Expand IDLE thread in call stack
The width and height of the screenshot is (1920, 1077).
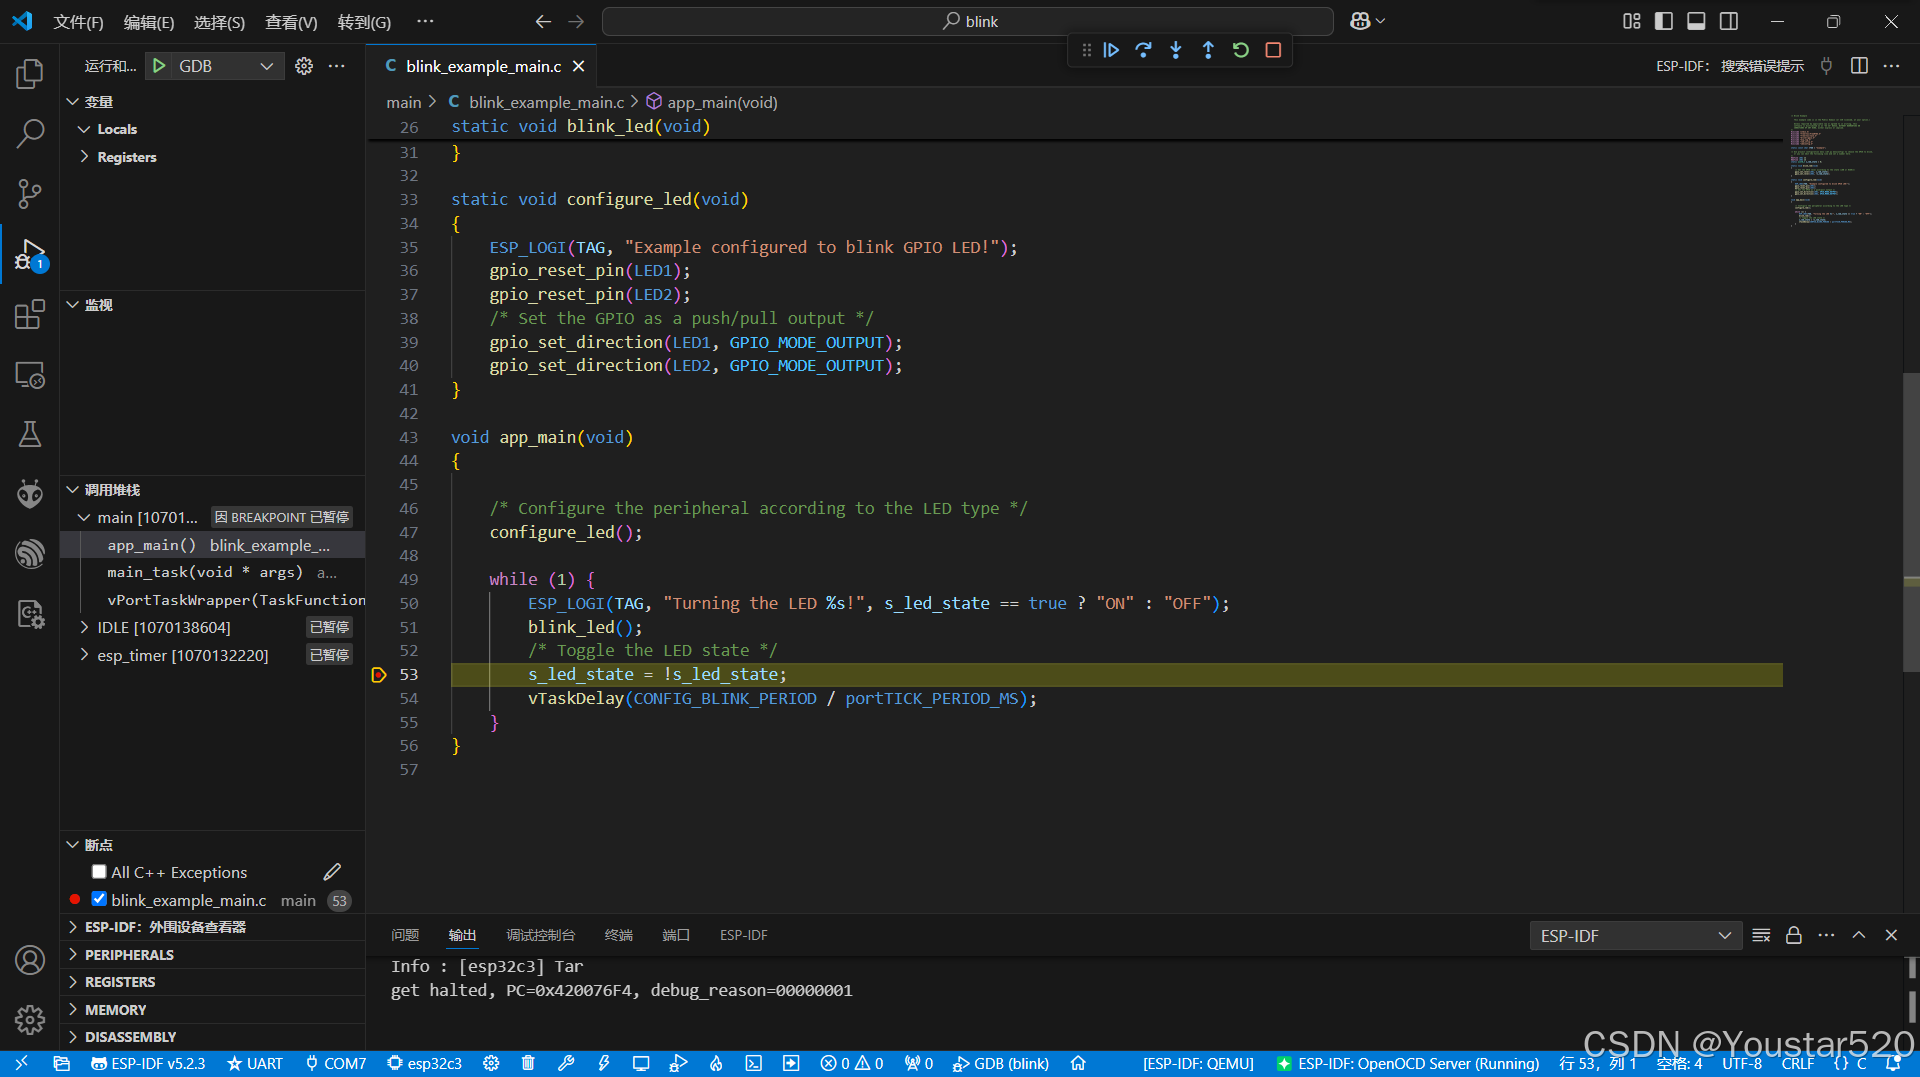coord(84,627)
